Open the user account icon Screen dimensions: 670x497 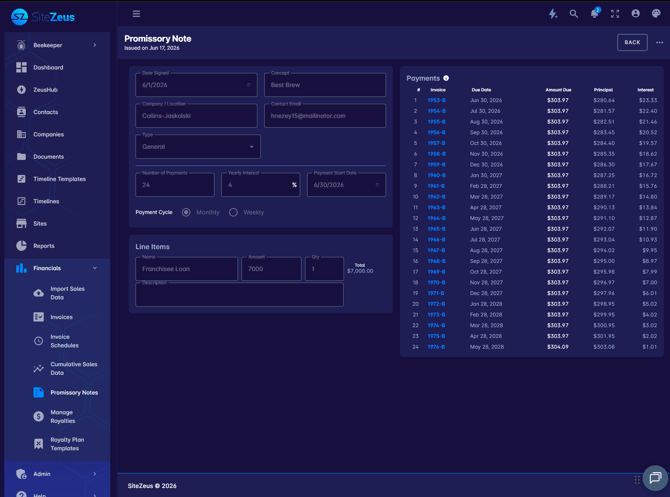point(635,14)
